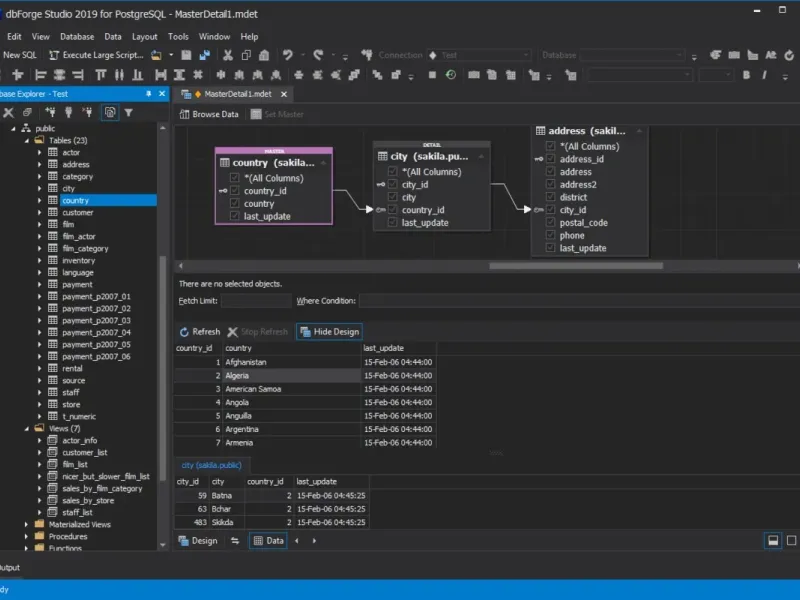This screenshot has height=600, width=800.
Task: Expand the Procedures folder
Action: [27, 536]
